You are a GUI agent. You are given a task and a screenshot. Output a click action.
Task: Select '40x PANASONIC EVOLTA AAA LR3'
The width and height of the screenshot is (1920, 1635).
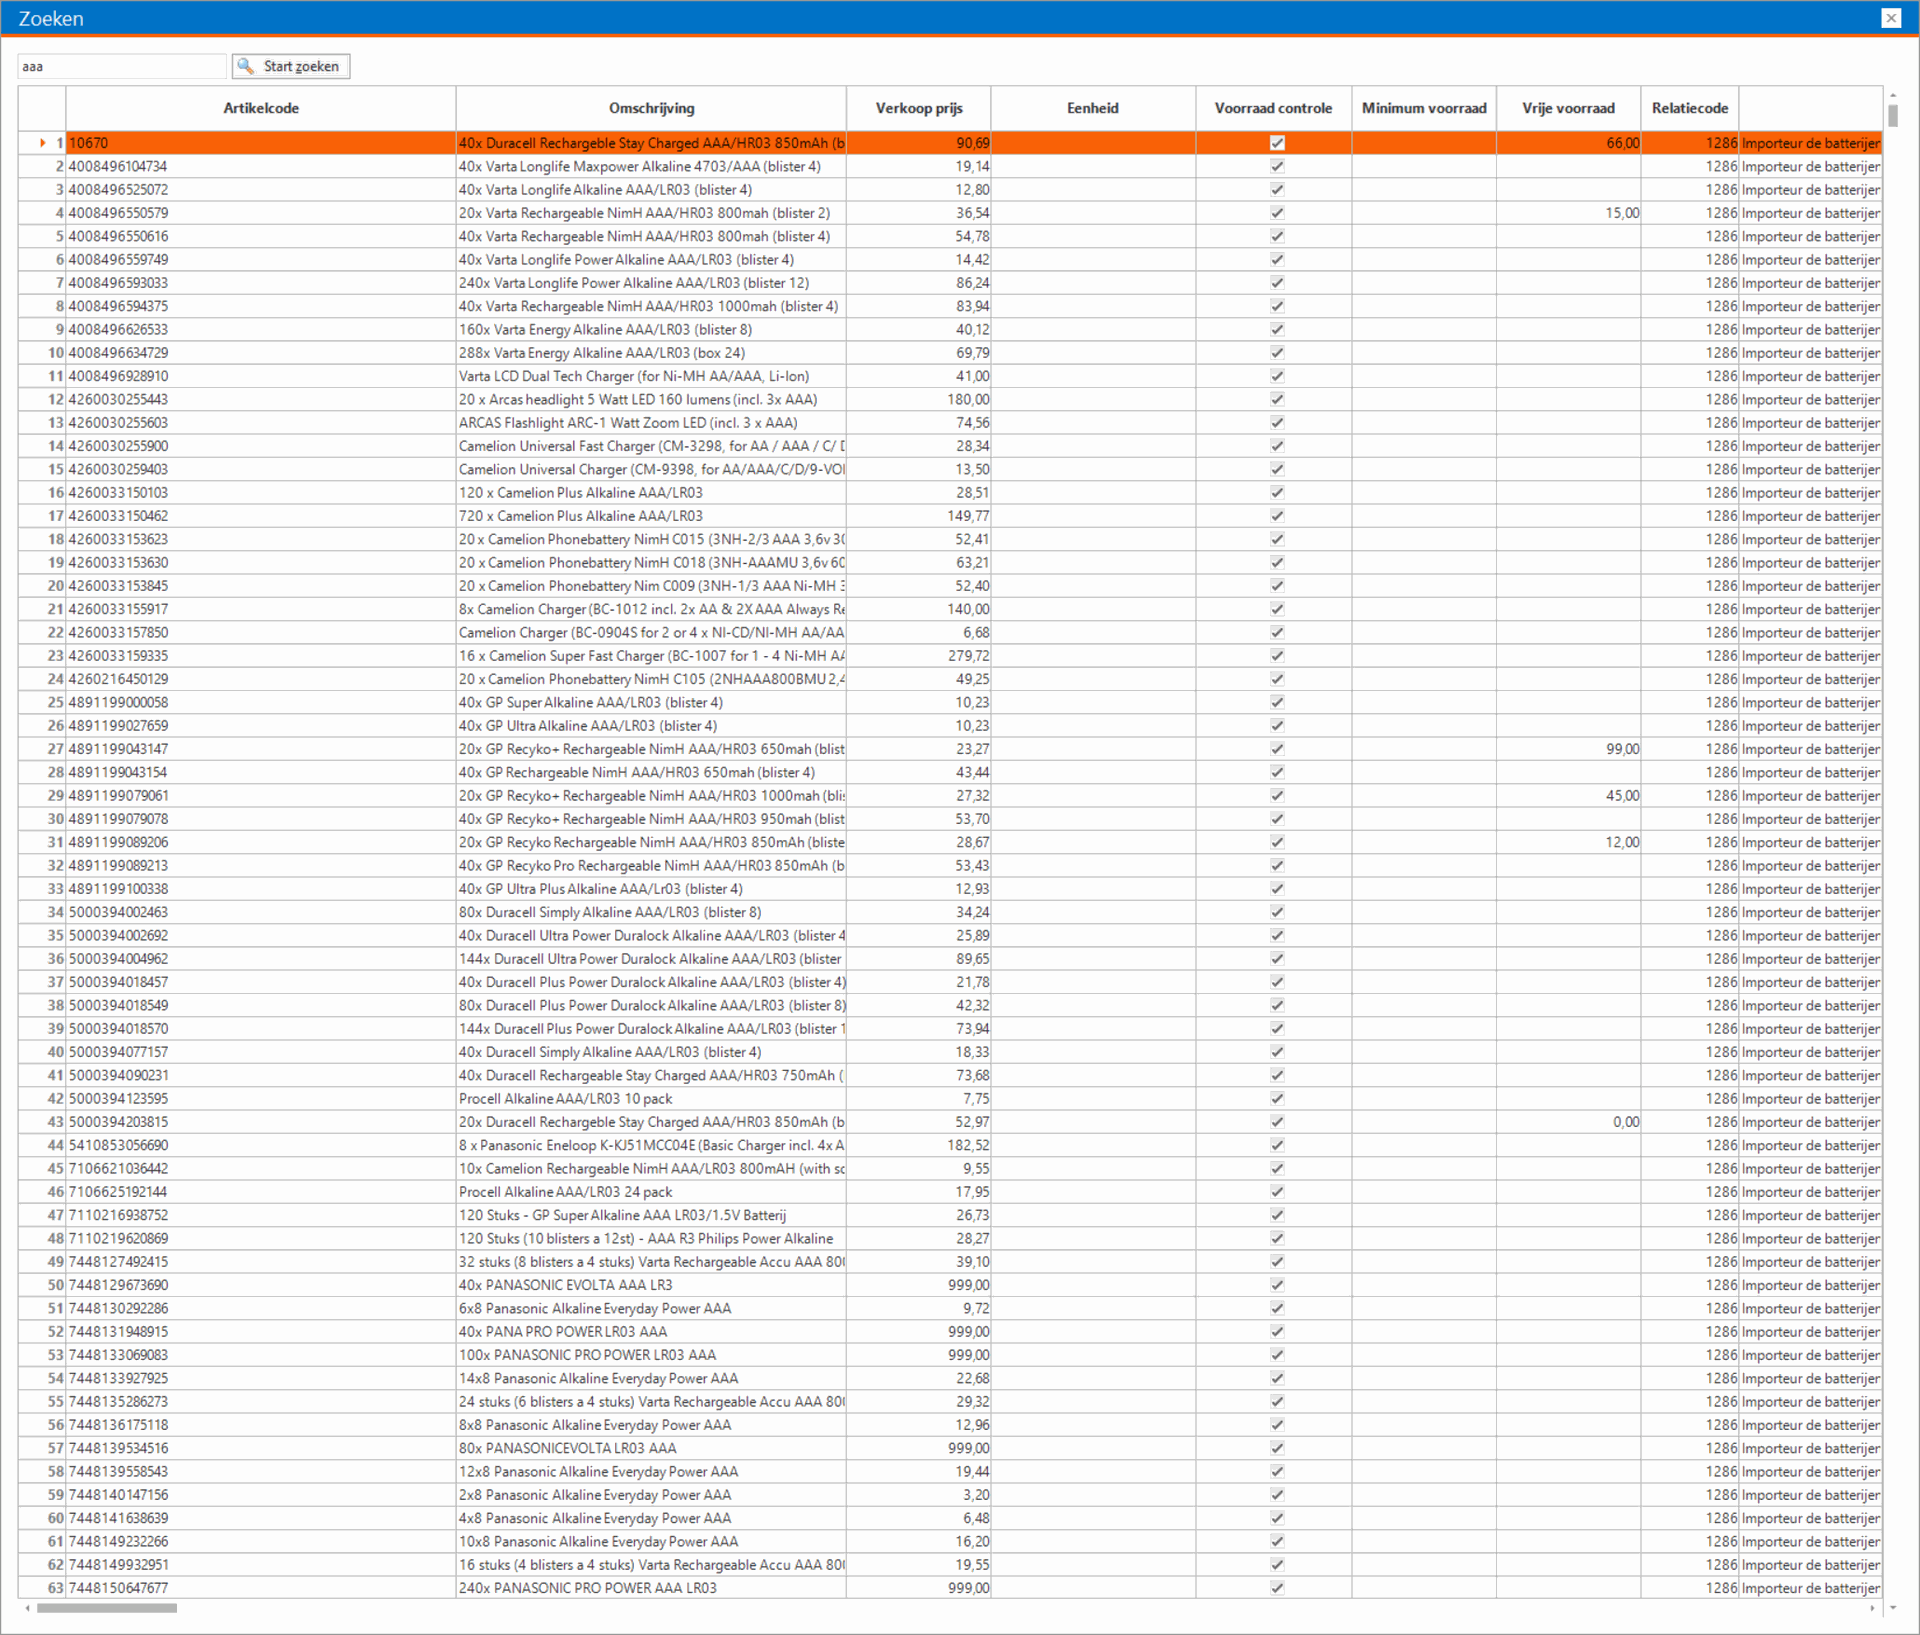566,1285
